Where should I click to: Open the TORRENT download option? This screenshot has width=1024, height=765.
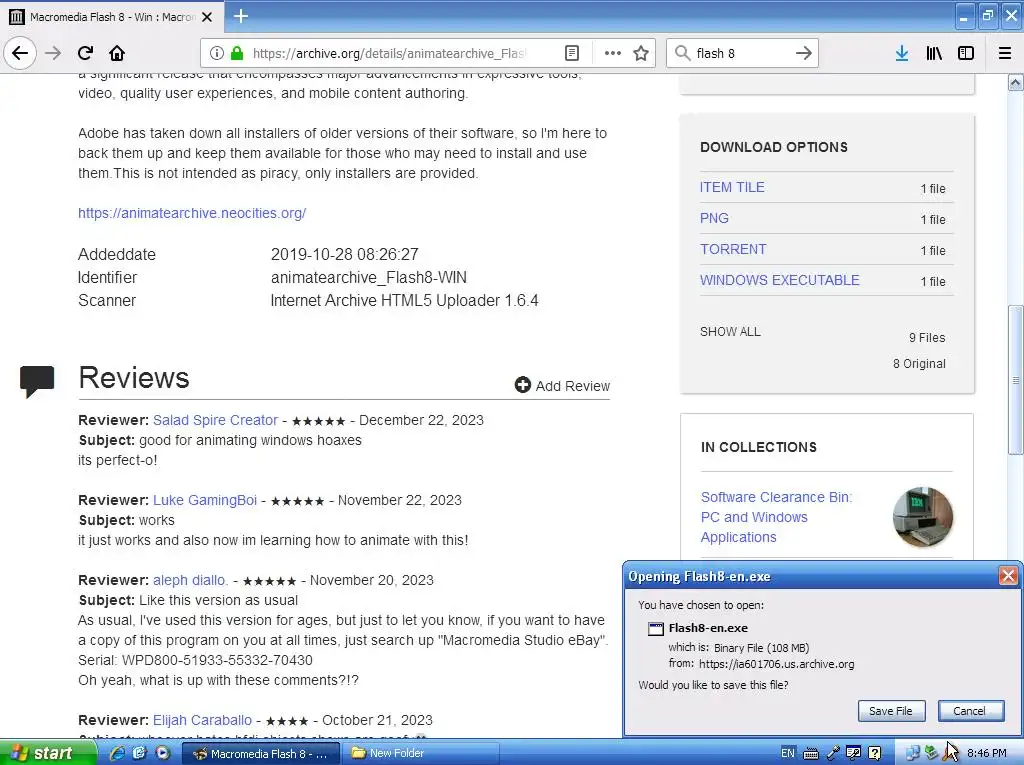(733, 250)
